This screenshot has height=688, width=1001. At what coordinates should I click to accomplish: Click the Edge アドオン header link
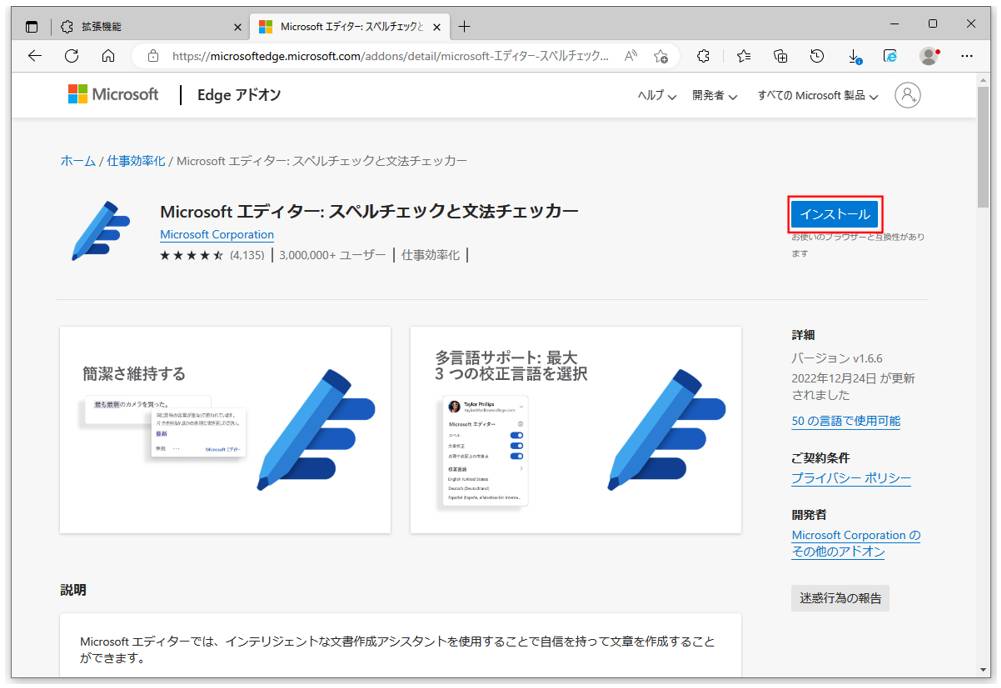coord(239,95)
